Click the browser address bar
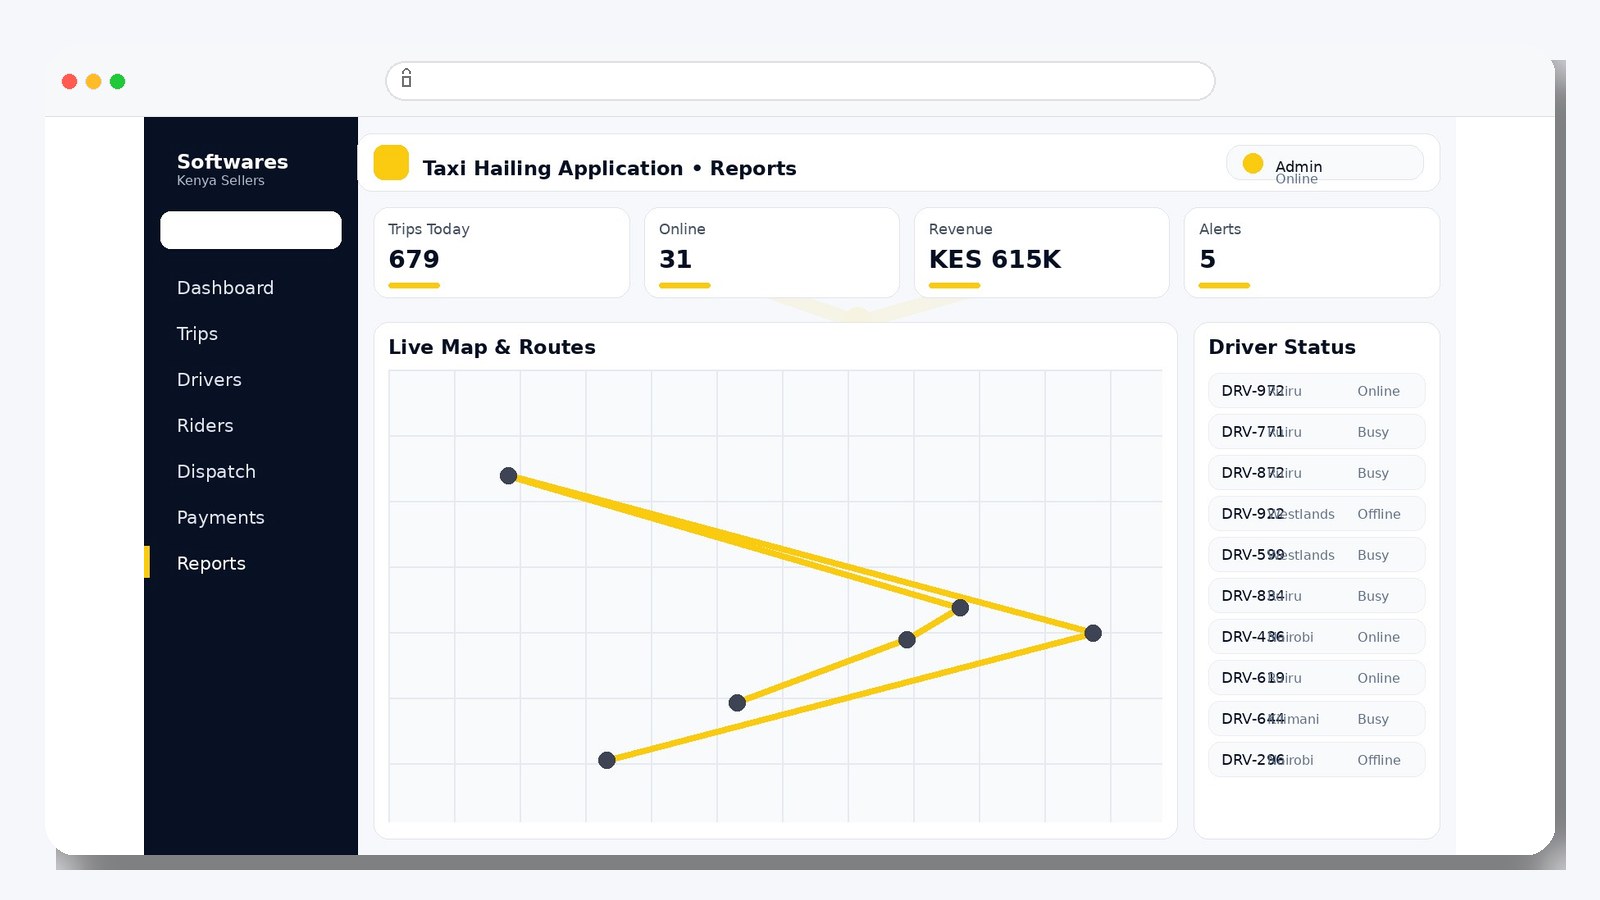Viewport: 1600px width, 900px height. [x=800, y=81]
